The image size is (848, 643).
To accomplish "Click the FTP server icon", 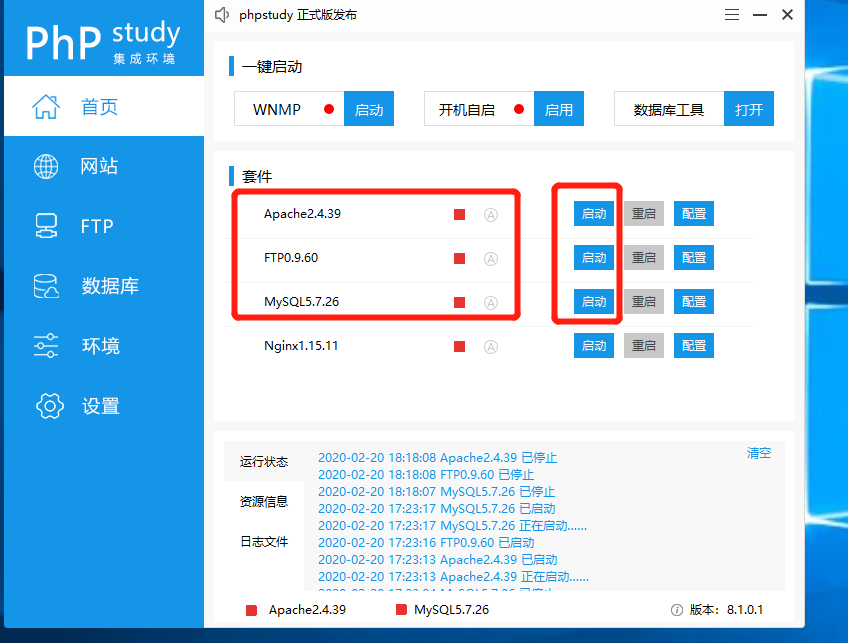I will pos(46,226).
